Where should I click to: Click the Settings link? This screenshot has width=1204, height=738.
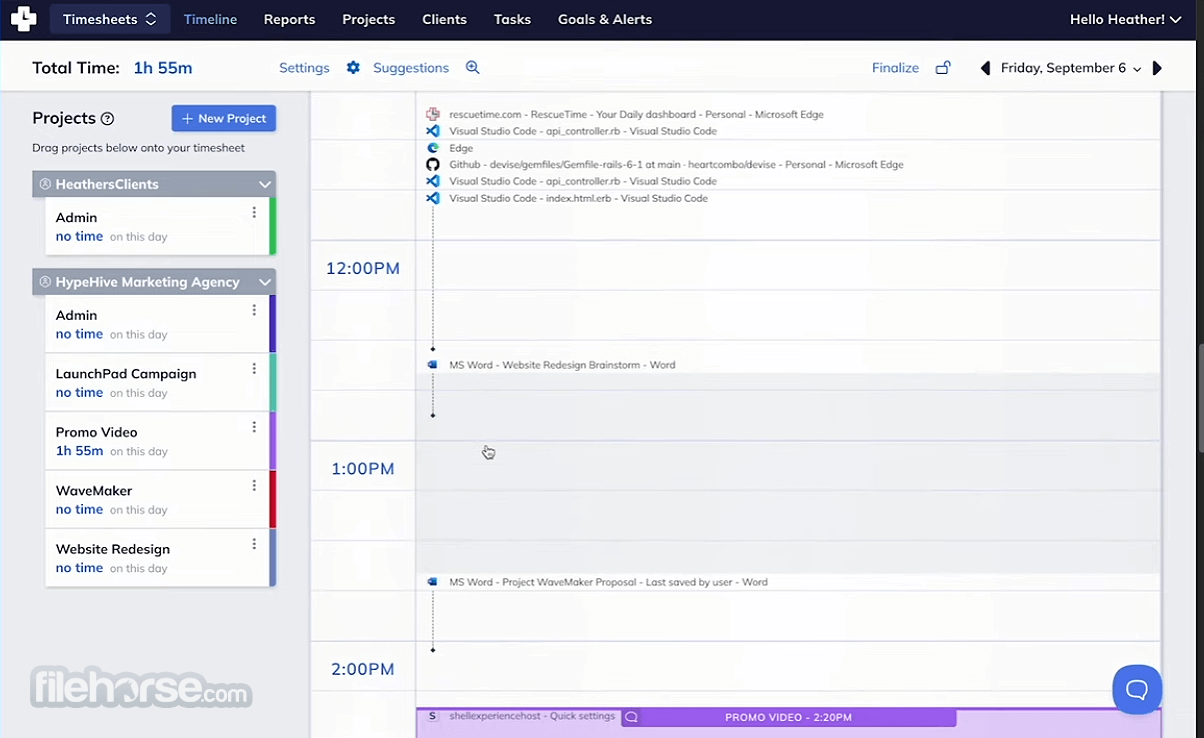304,68
